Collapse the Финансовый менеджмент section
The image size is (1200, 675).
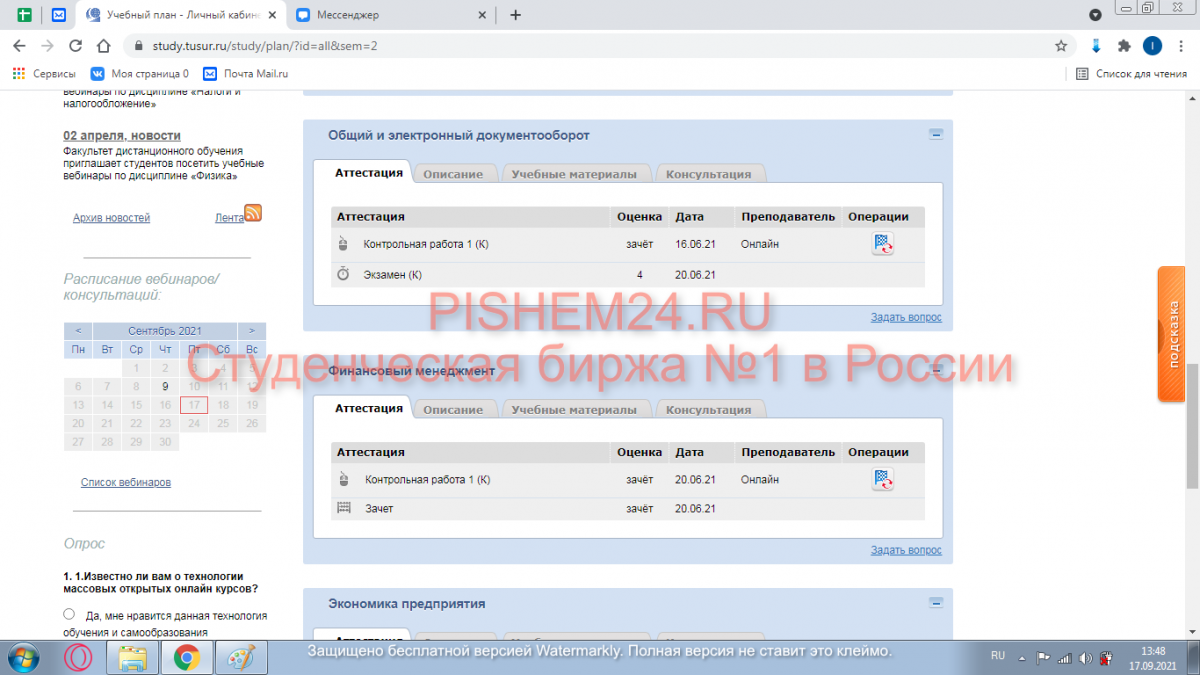click(936, 369)
